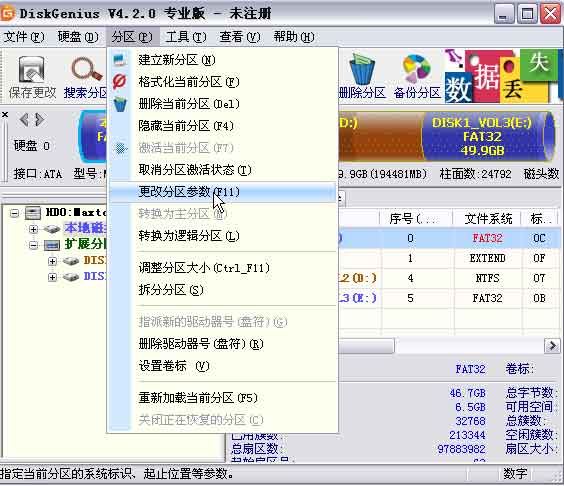Choose 设置卷标(V) from the menu

point(223,366)
